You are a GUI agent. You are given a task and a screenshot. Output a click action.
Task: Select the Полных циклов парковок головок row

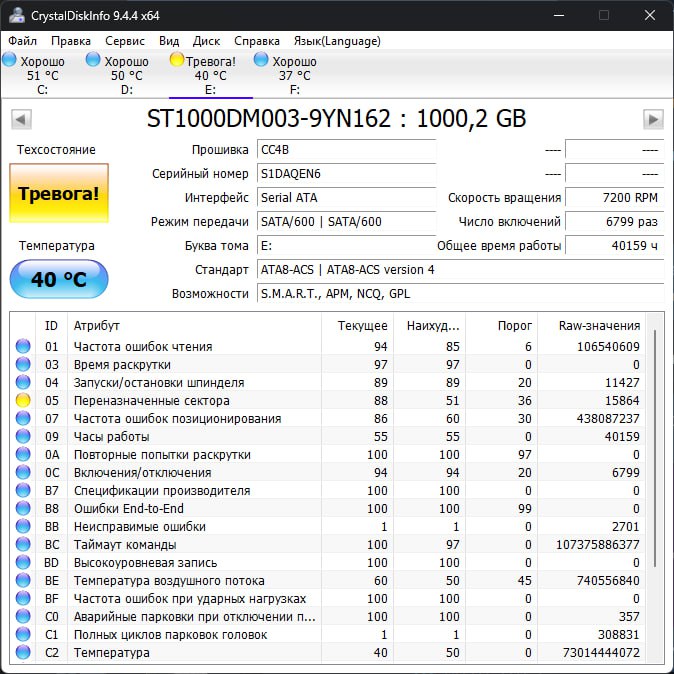coord(328,634)
